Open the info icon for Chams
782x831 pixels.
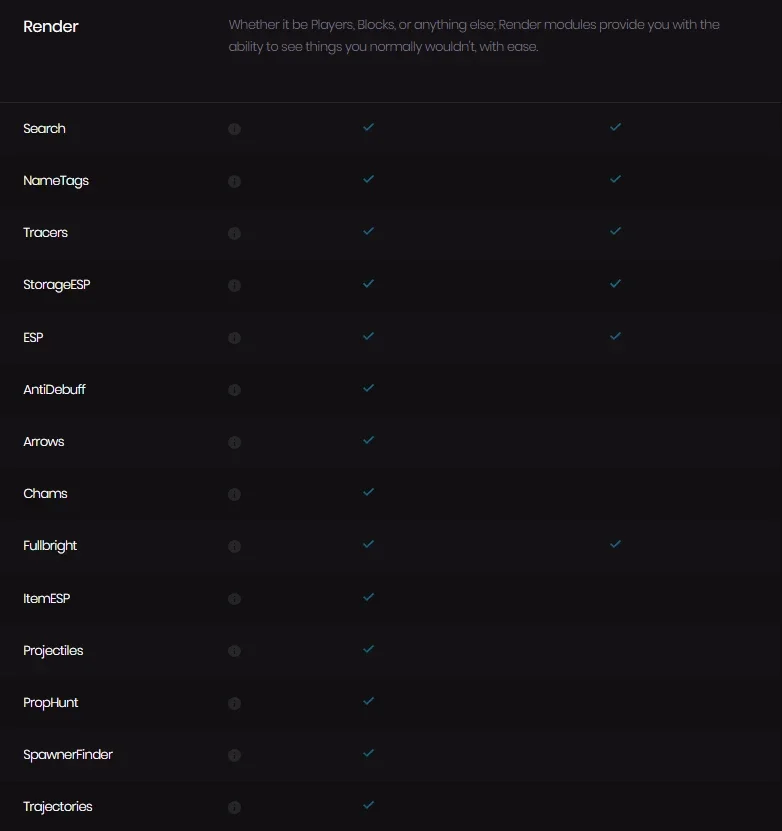tap(234, 494)
